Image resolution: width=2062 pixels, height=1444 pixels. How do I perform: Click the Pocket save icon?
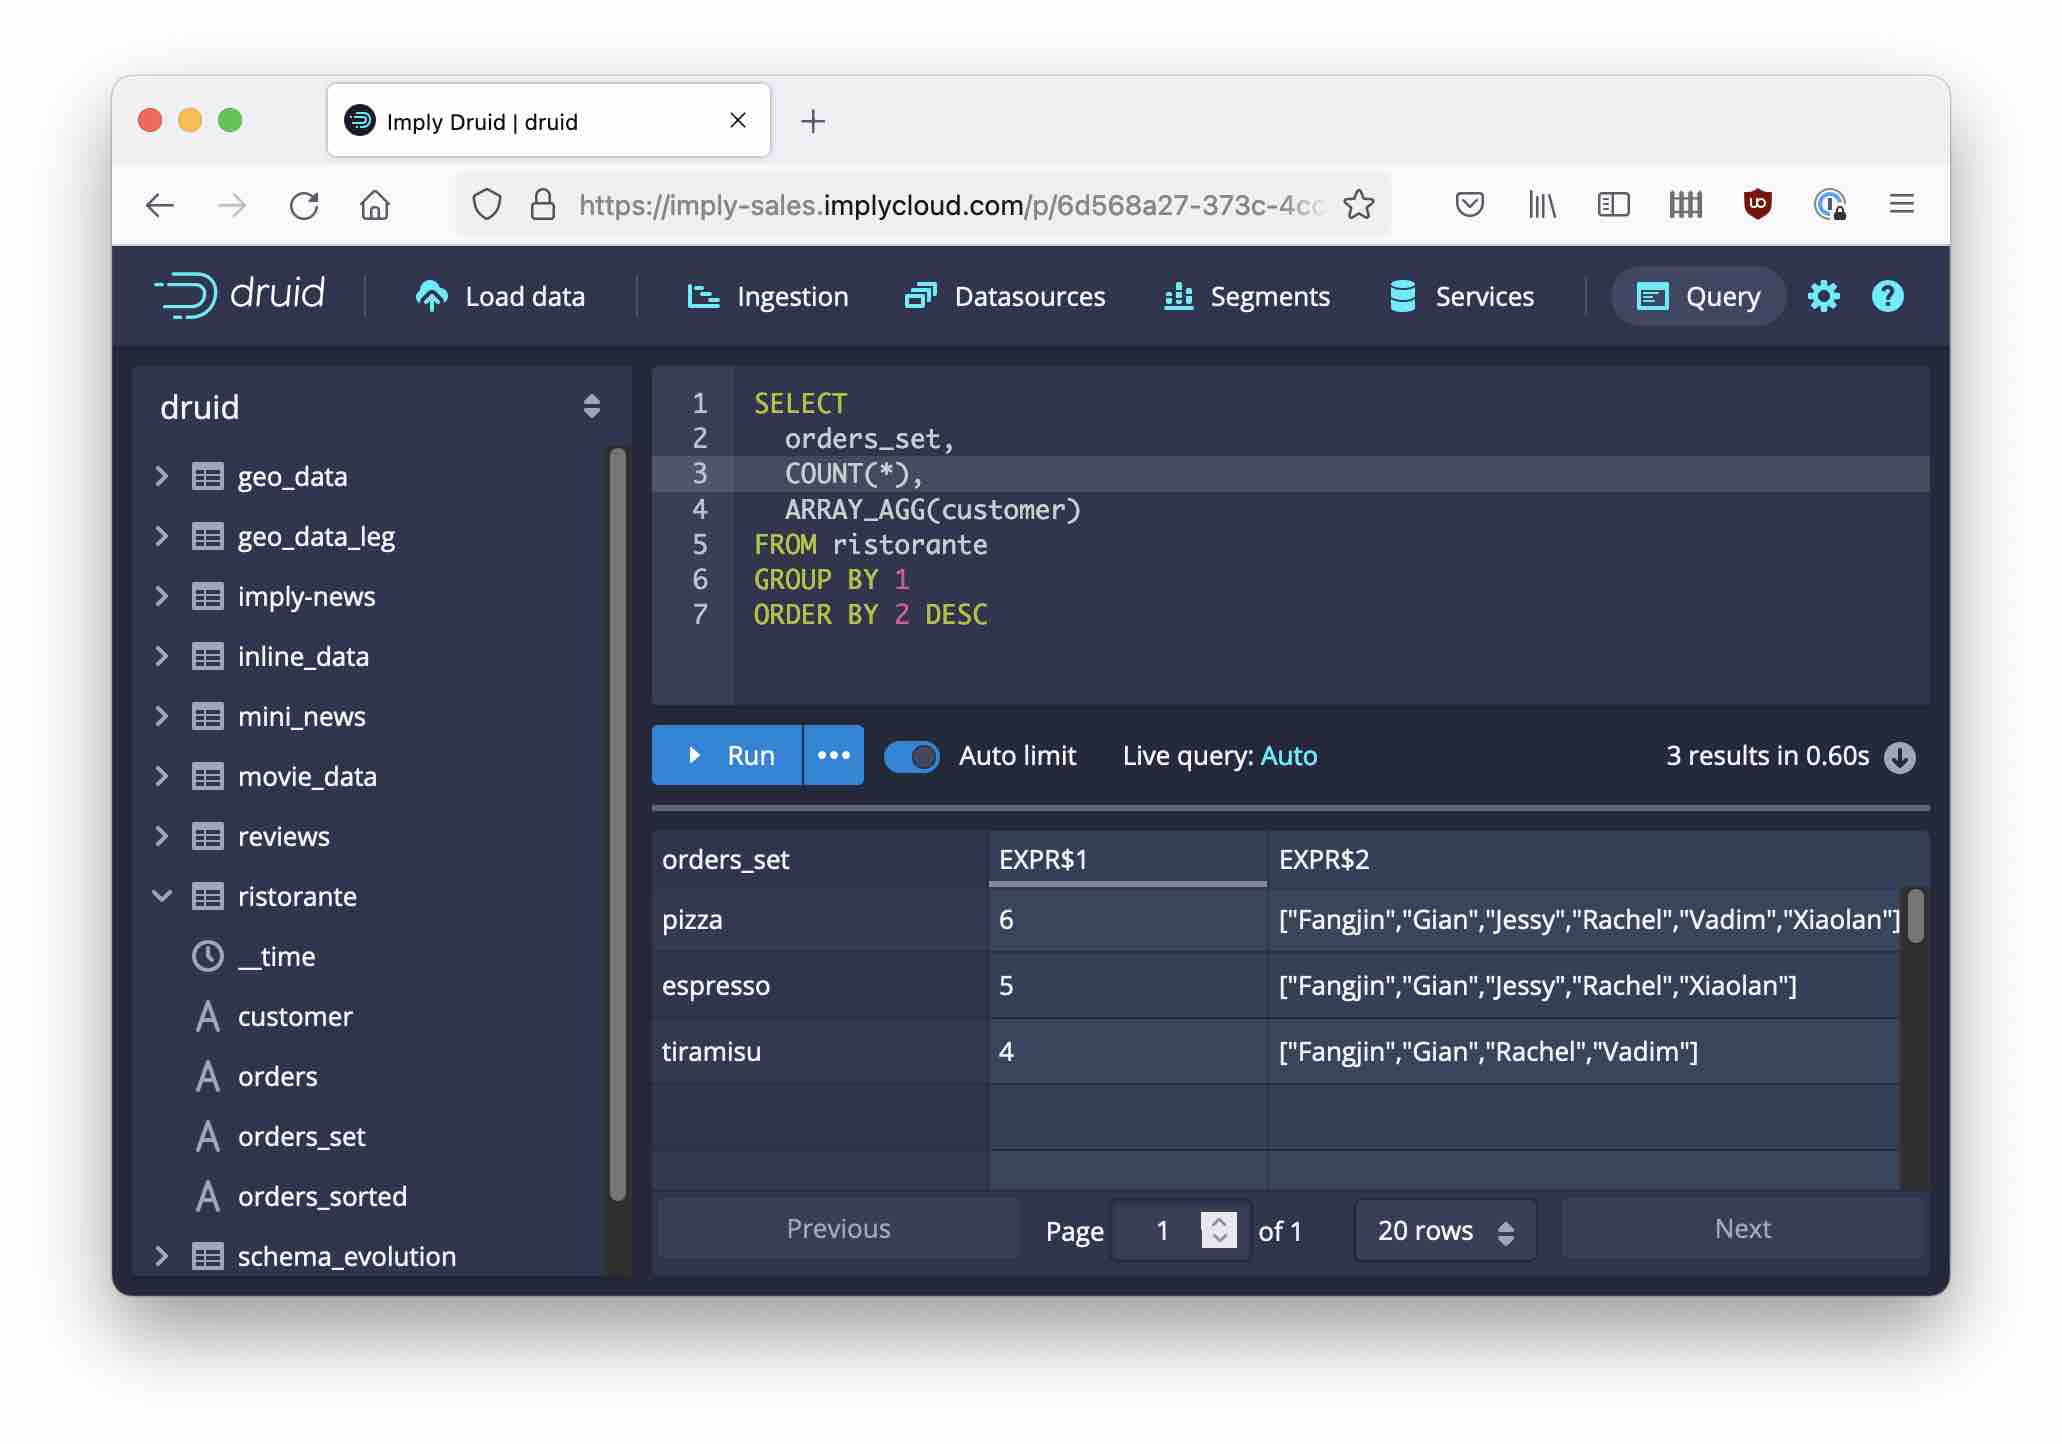pos(1469,205)
